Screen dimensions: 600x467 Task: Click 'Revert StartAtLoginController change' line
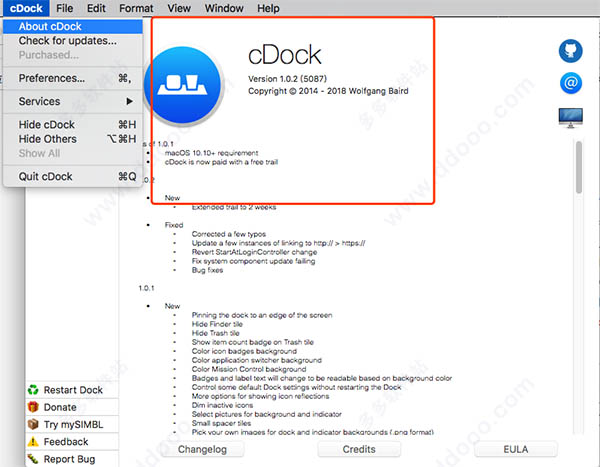pyautogui.click(x=254, y=252)
